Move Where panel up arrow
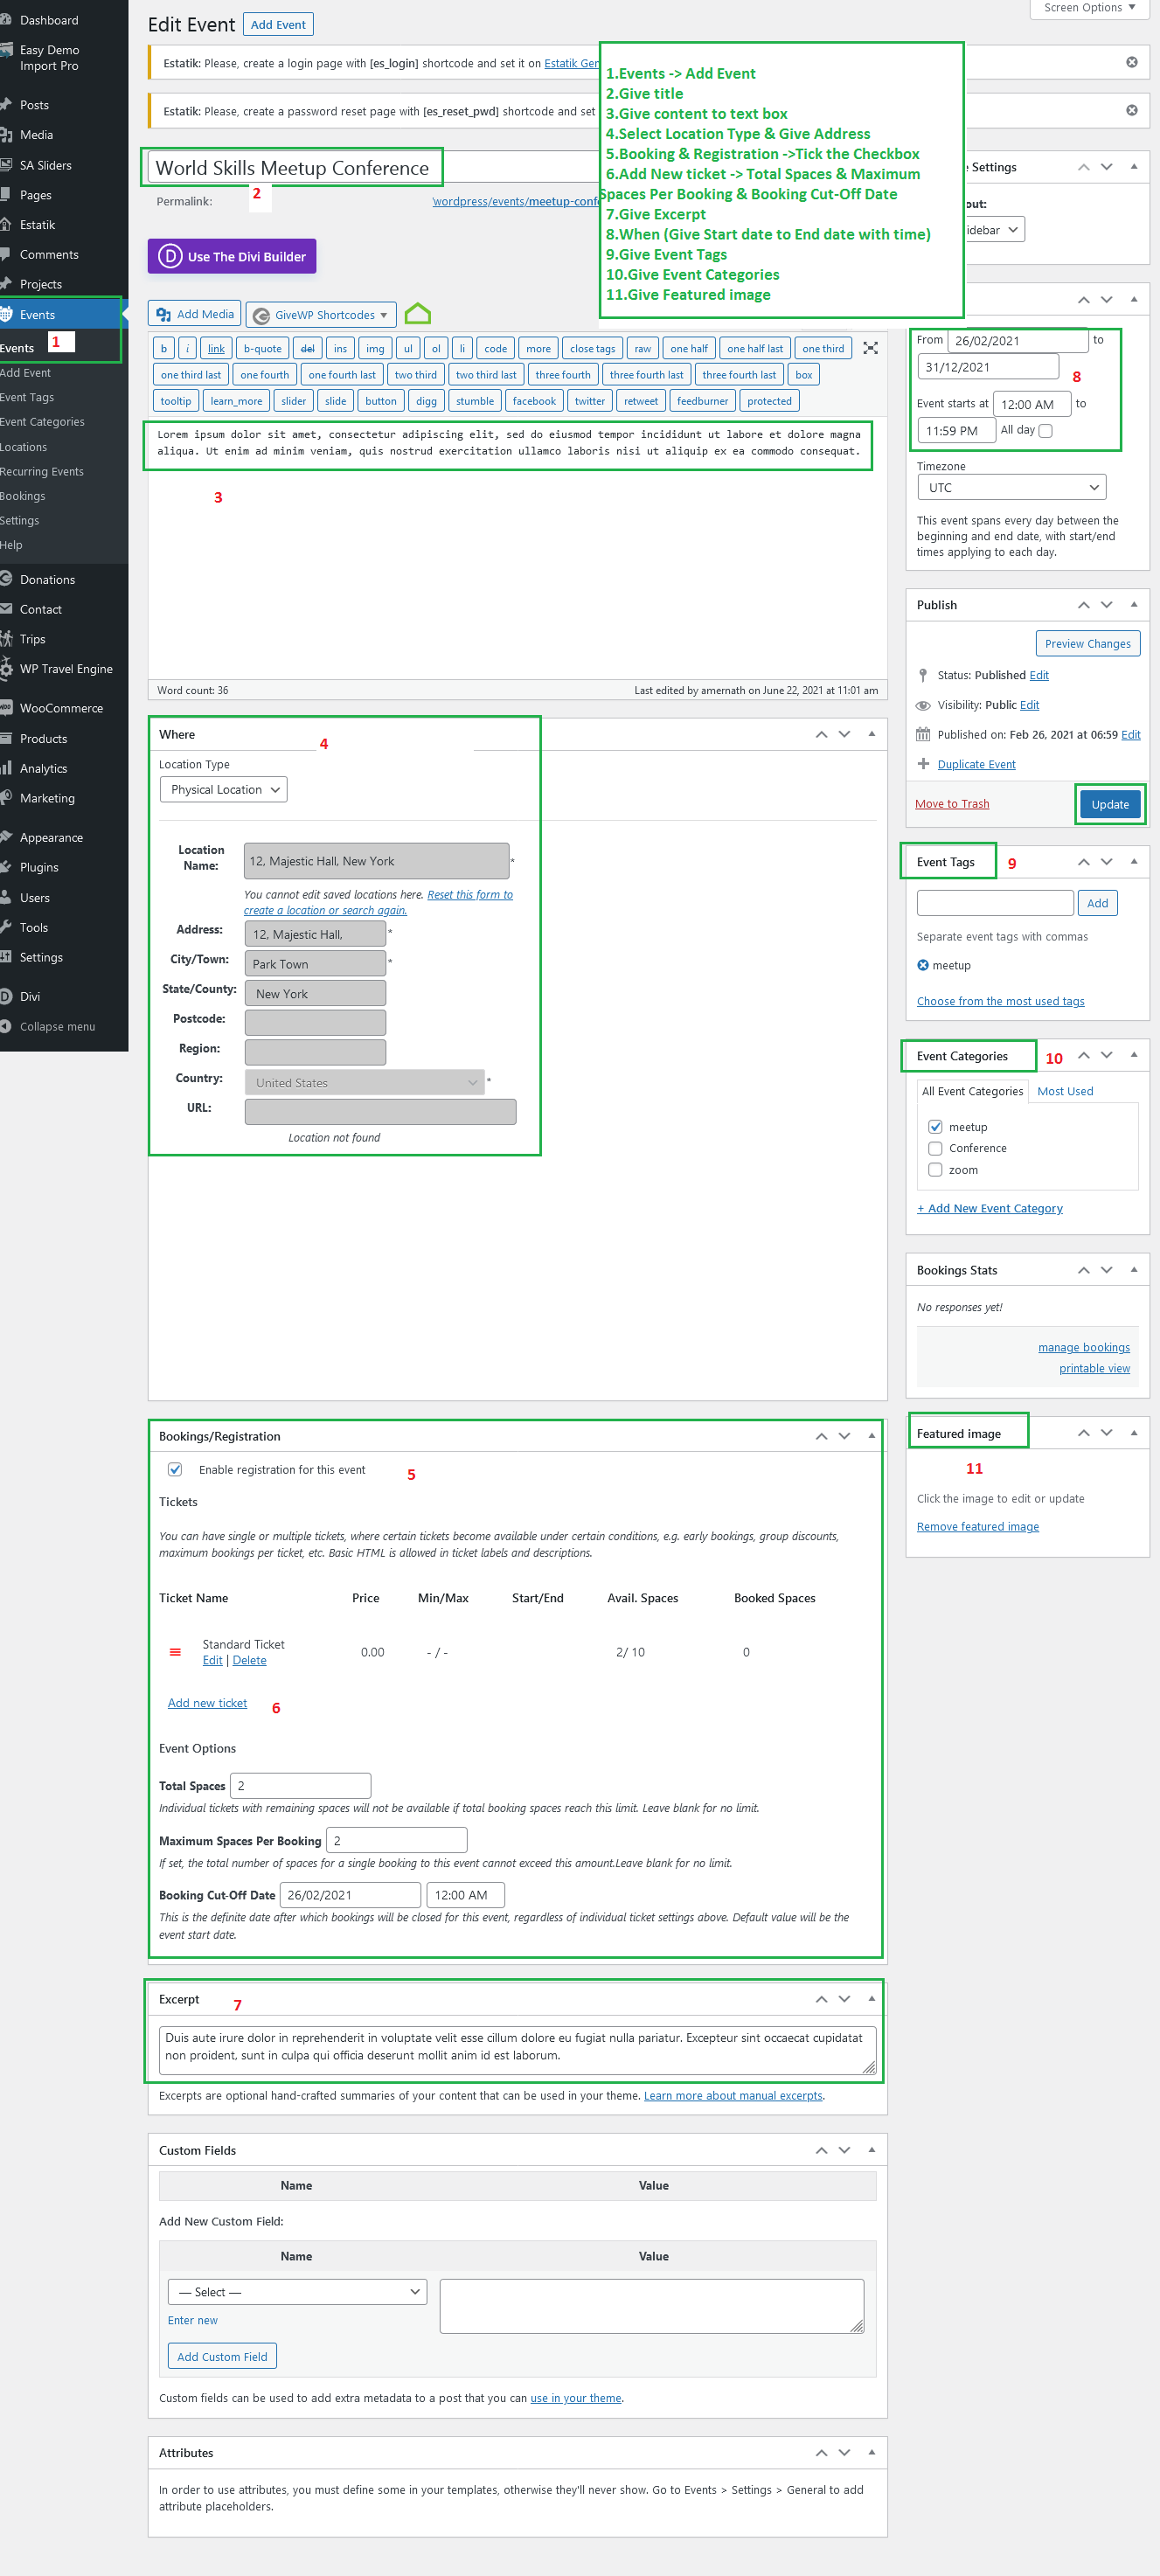Screen dimensions: 1160x2576 tap(821, 734)
